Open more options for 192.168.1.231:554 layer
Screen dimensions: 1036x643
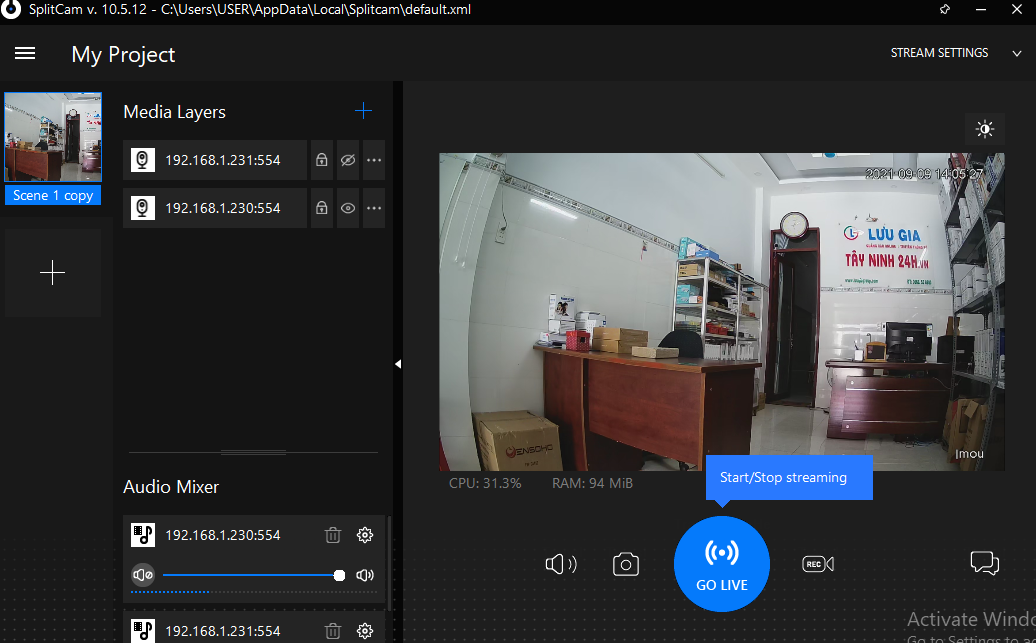[374, 160]
